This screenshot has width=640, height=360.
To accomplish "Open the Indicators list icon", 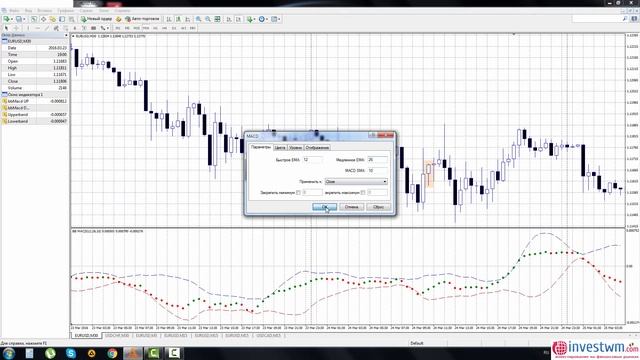I will 249,19.
